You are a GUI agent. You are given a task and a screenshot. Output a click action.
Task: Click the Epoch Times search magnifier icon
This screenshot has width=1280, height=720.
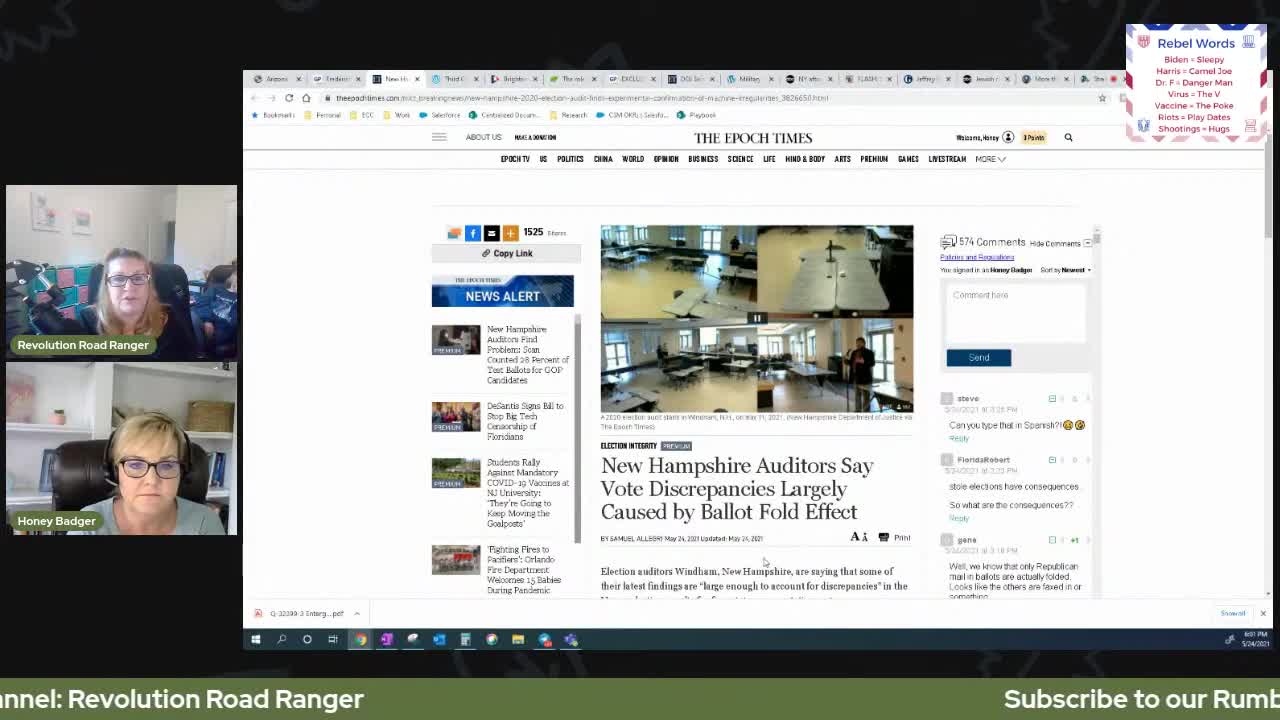(x=1068, y=138)
